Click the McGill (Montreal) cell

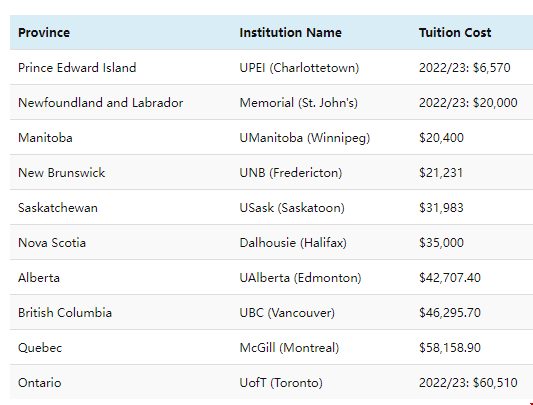(x=289, y=348)
